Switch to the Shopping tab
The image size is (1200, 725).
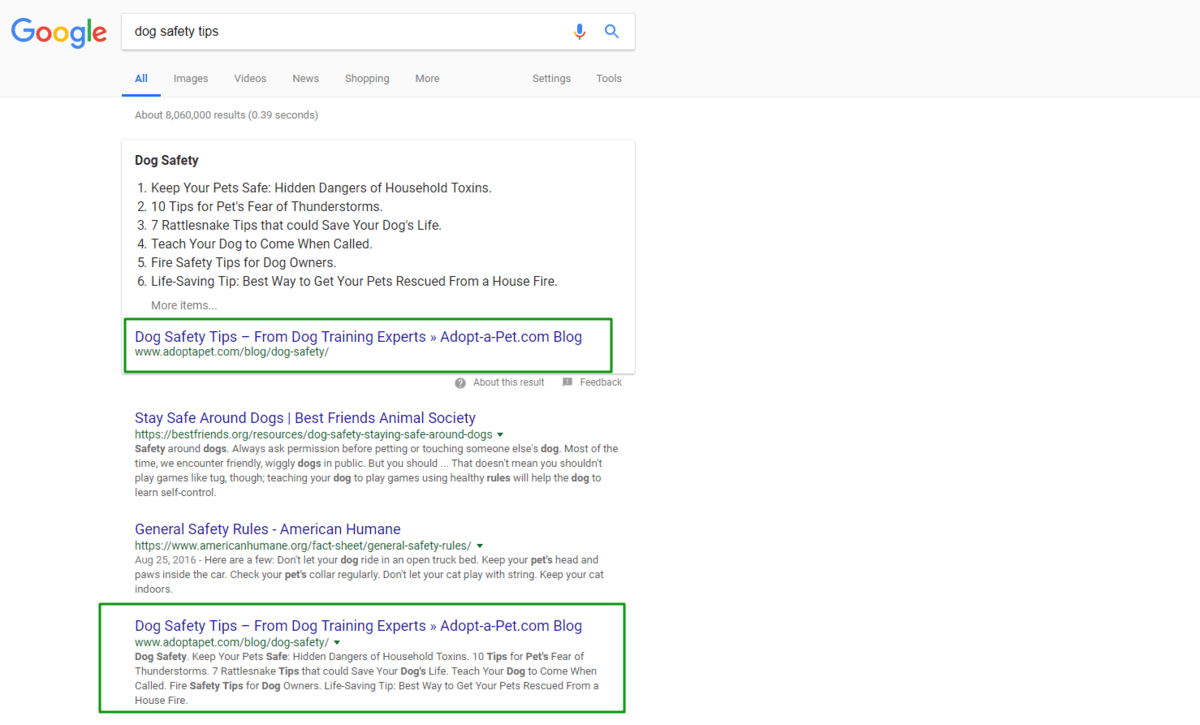pyautogui.click(x=367, y=79)
